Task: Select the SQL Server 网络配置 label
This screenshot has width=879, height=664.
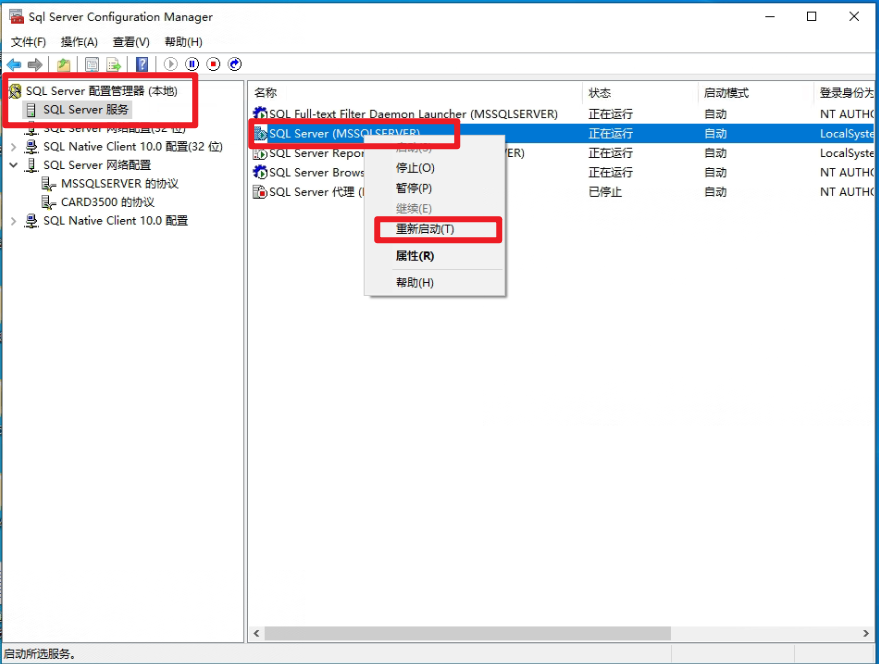Action: pyautogui.click(x=97, y=165)
